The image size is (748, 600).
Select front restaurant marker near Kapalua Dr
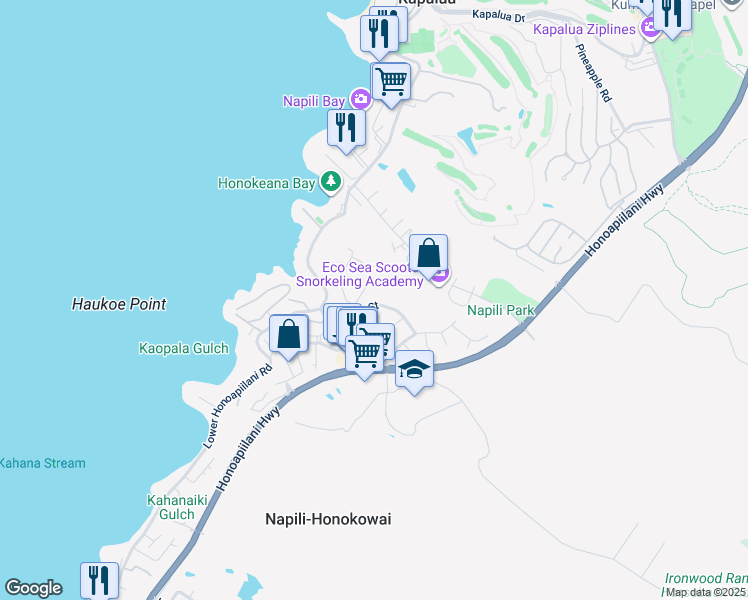pyautogui.click(x=379, y=33)
